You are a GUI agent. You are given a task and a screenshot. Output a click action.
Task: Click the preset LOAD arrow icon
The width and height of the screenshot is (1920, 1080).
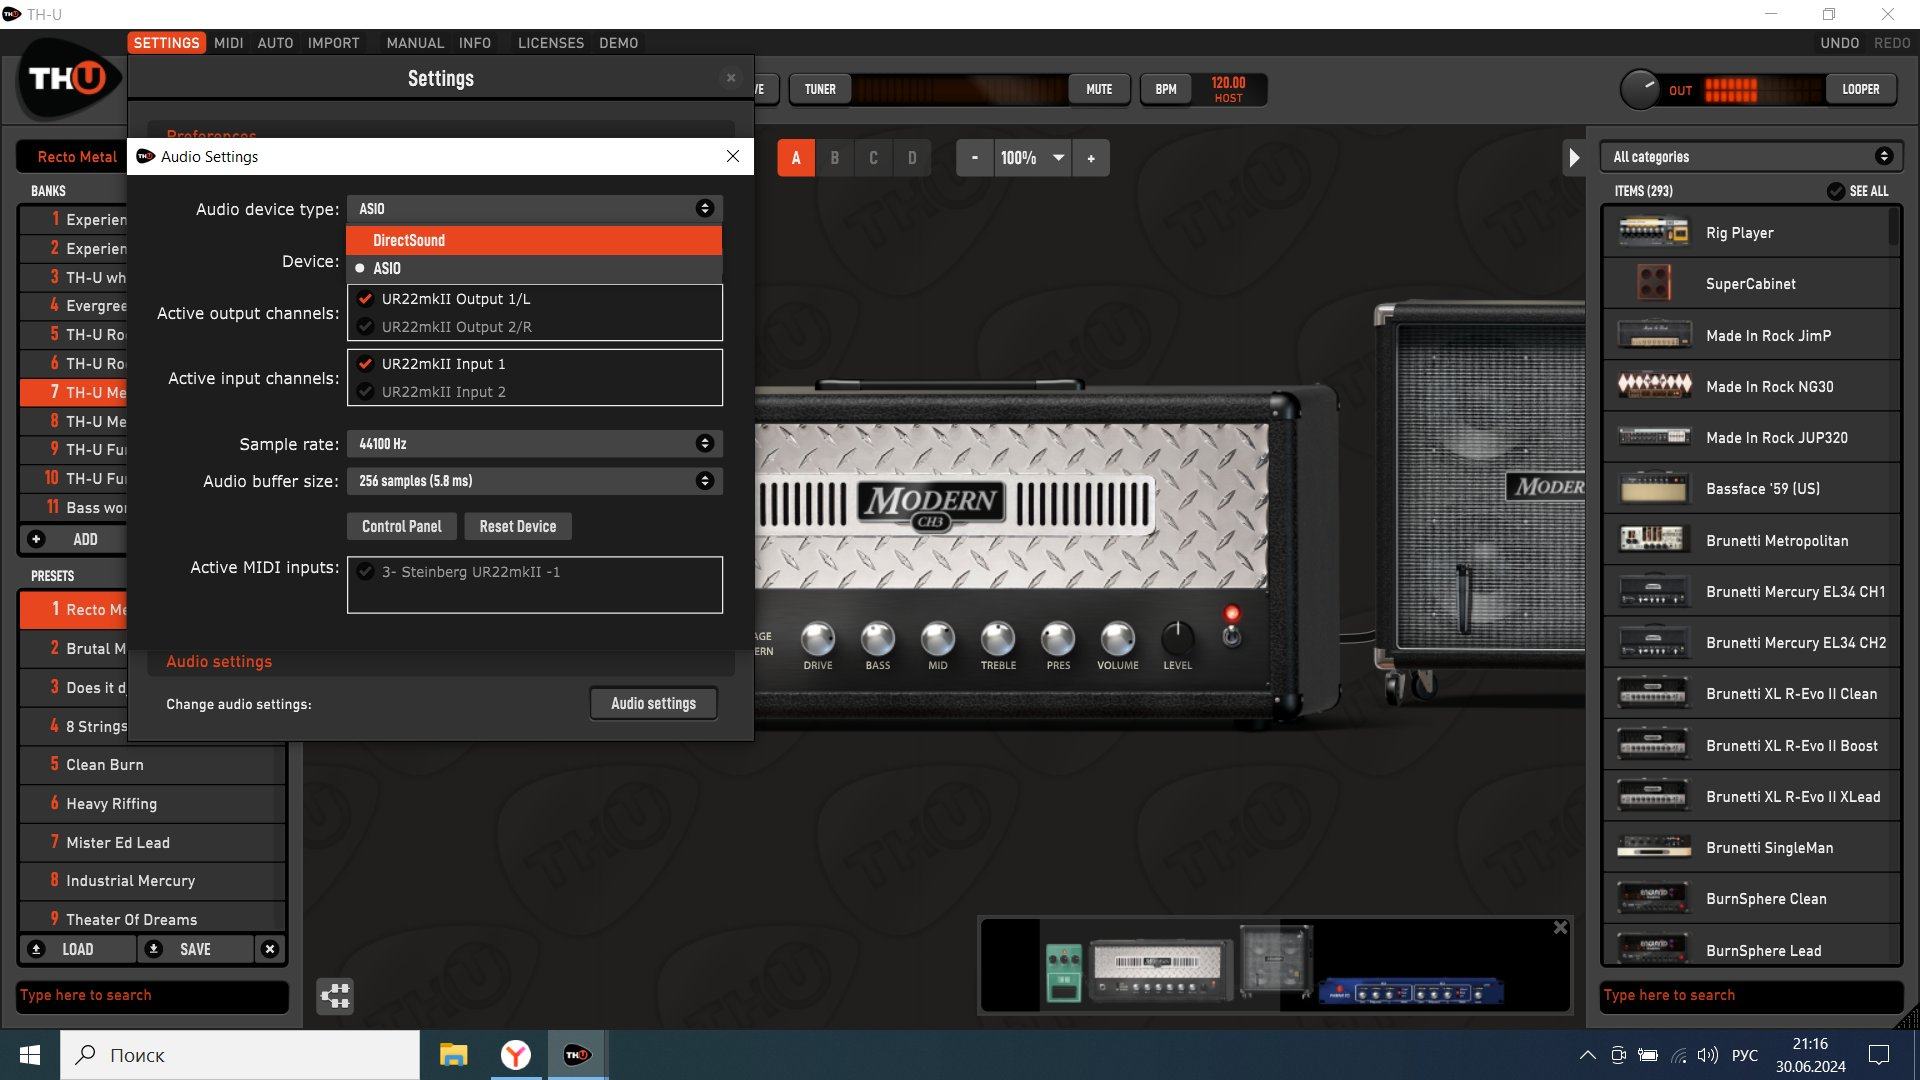click(36, 949)
